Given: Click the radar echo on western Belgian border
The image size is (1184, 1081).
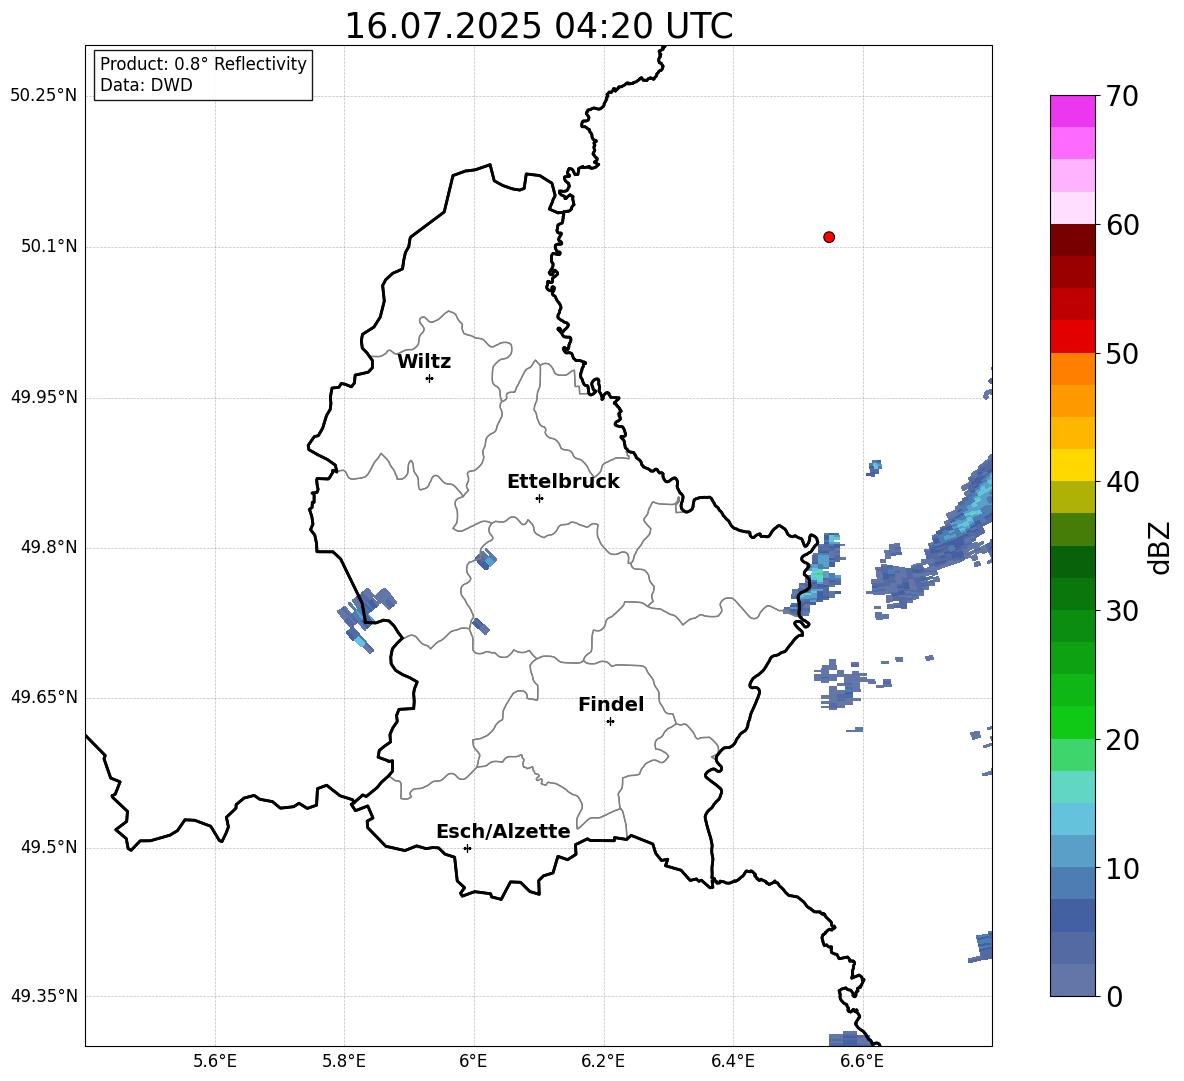Looking at the screenshot, I should tap(365, 617).
